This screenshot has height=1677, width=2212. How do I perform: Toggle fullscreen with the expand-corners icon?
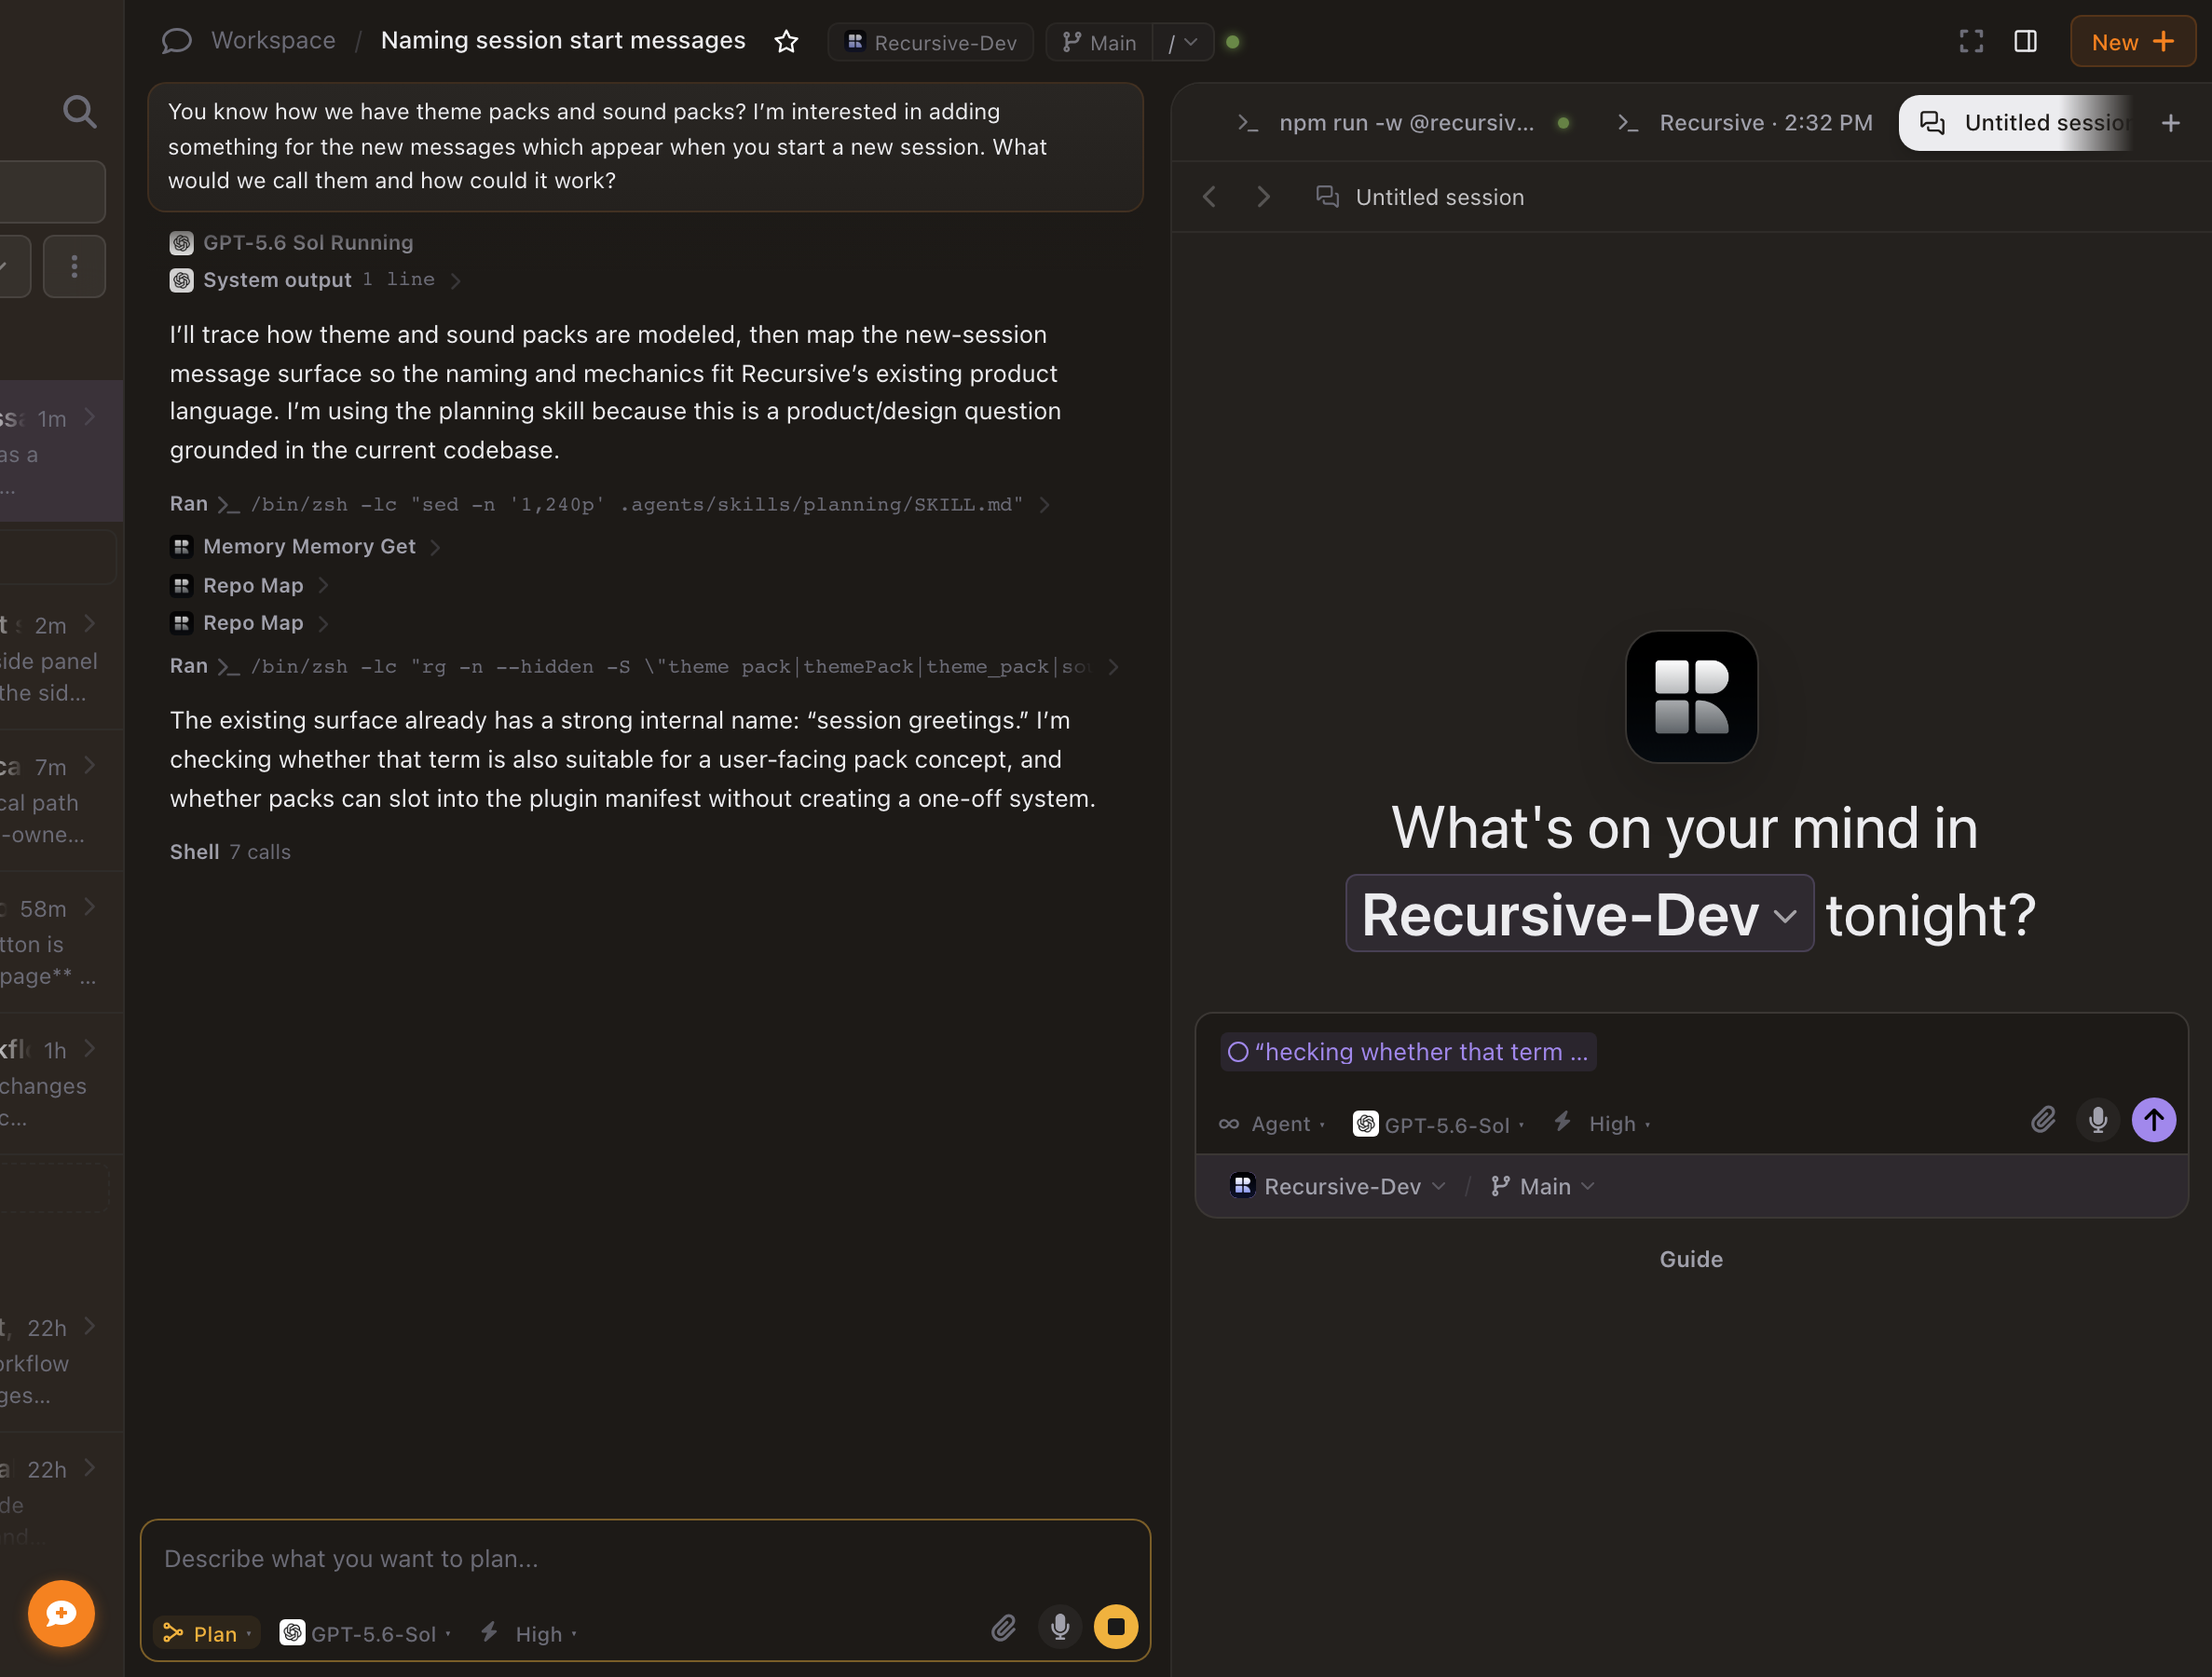[x=1971, y=41]
